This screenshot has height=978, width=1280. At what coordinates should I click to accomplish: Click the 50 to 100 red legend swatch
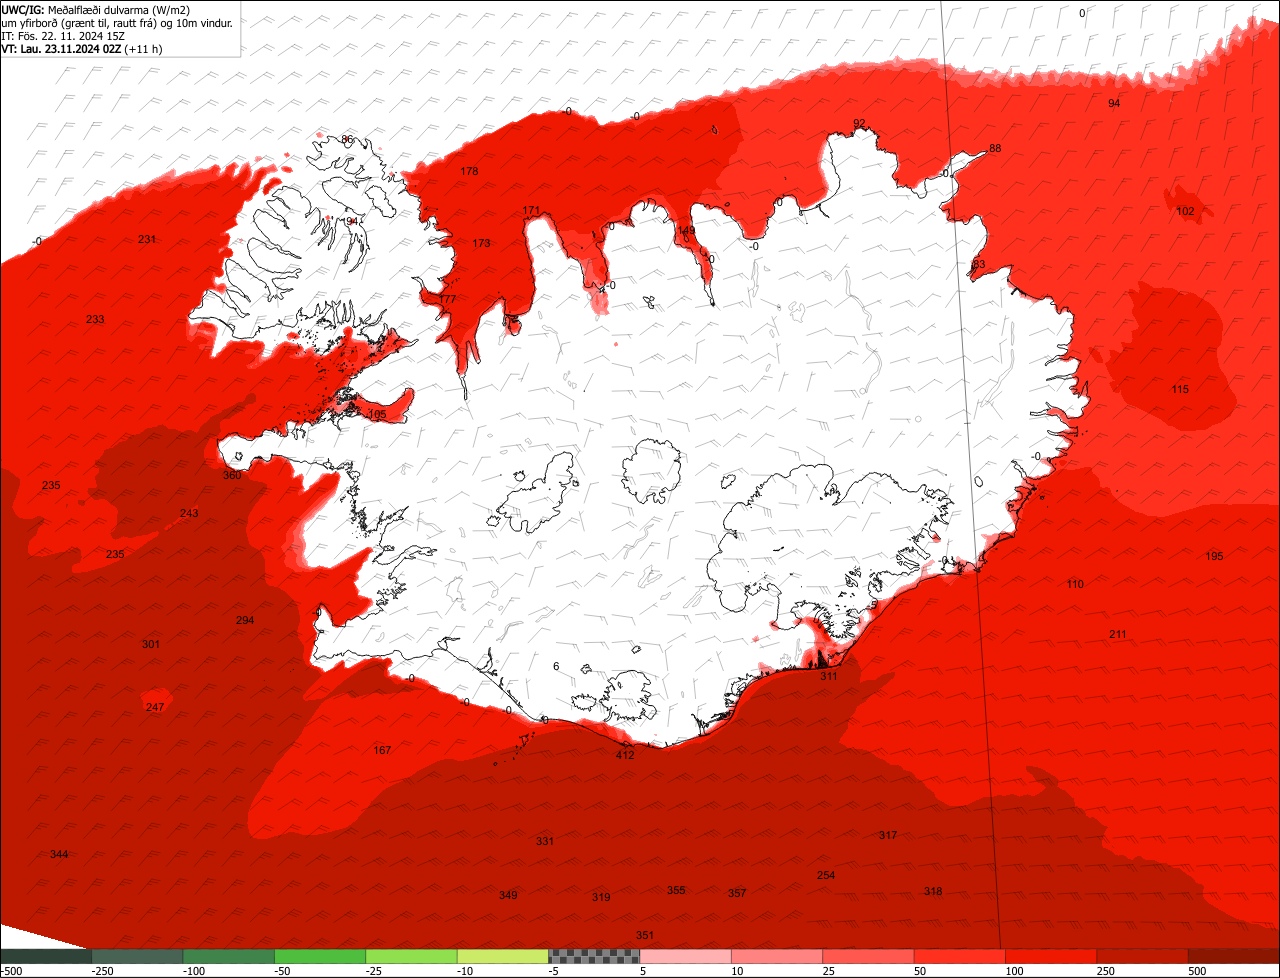coord(960,956)
